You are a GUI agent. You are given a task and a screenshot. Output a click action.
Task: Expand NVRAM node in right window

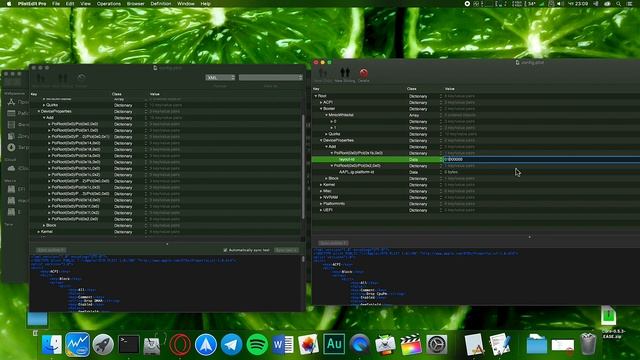[x=321, y=197]
